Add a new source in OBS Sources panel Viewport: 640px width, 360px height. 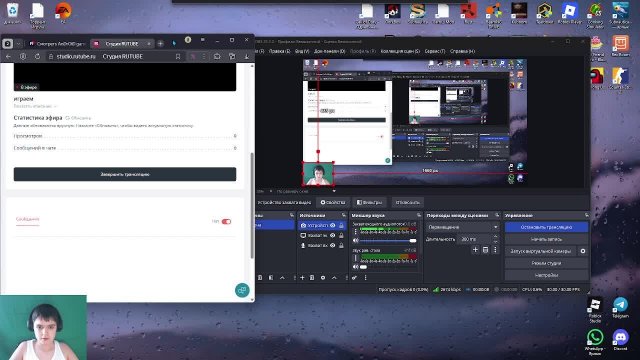click(302, 278)
